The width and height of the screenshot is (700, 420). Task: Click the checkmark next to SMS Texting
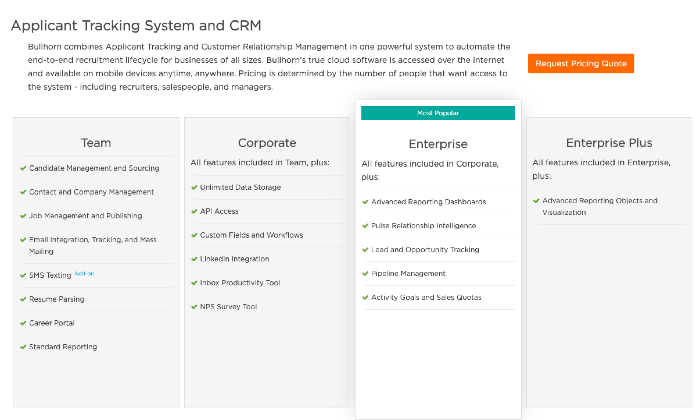[x=23, y=275]
